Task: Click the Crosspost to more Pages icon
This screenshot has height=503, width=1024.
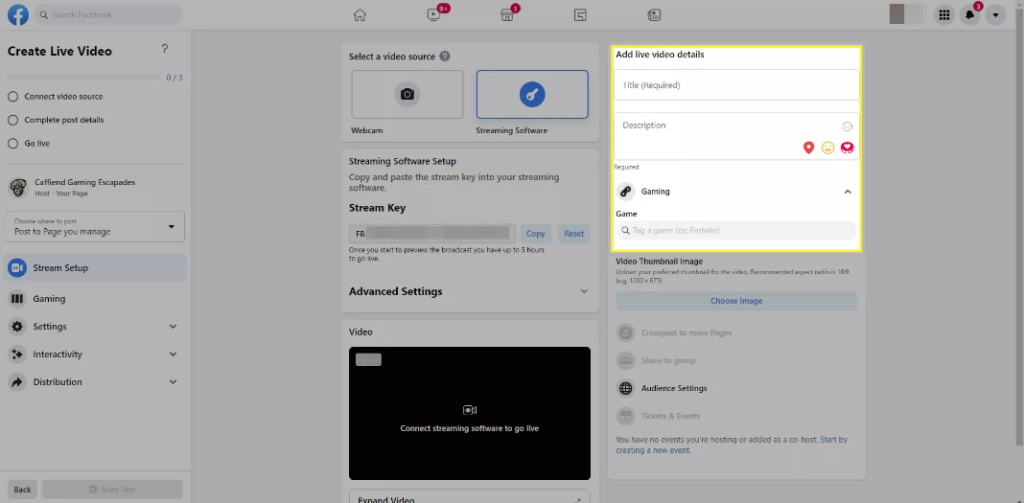Action: [x=626, y=333]
